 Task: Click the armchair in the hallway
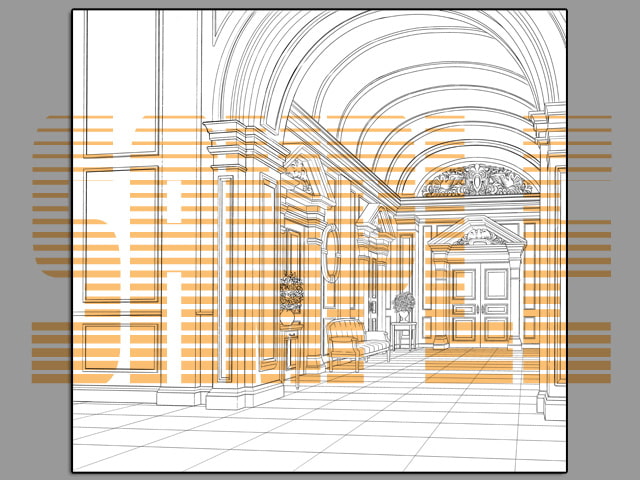[354, 343]
